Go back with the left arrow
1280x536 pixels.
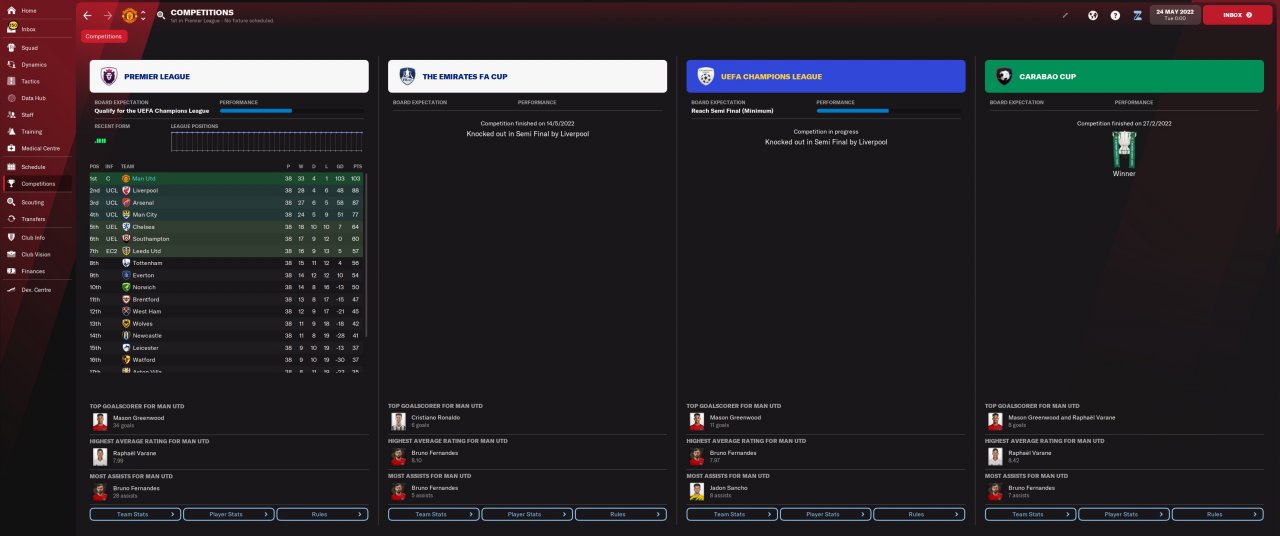tap(87, 15)
